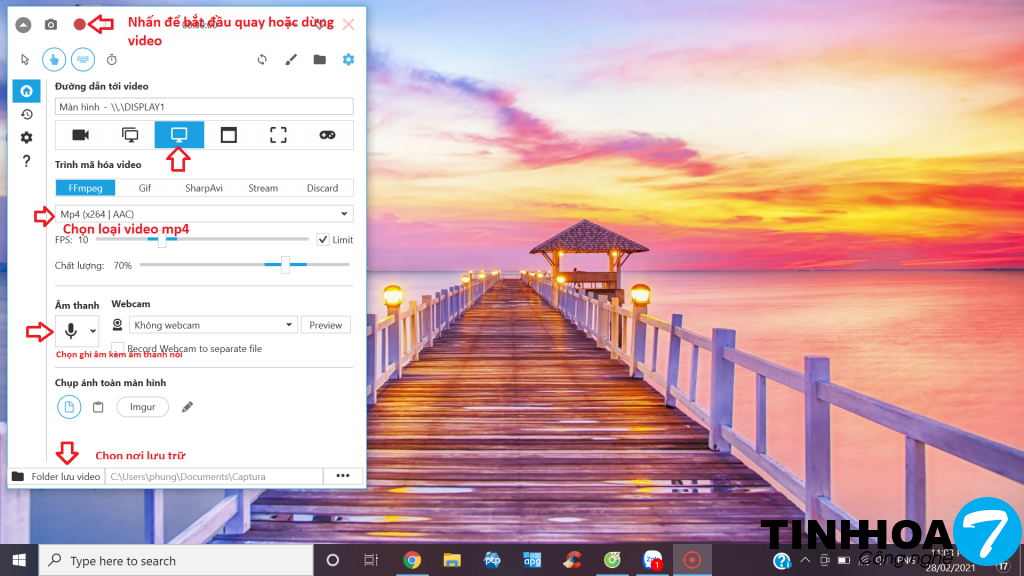Expand the microphone audio source arrow
This screenshot has height=576, width=1024.
93,331
